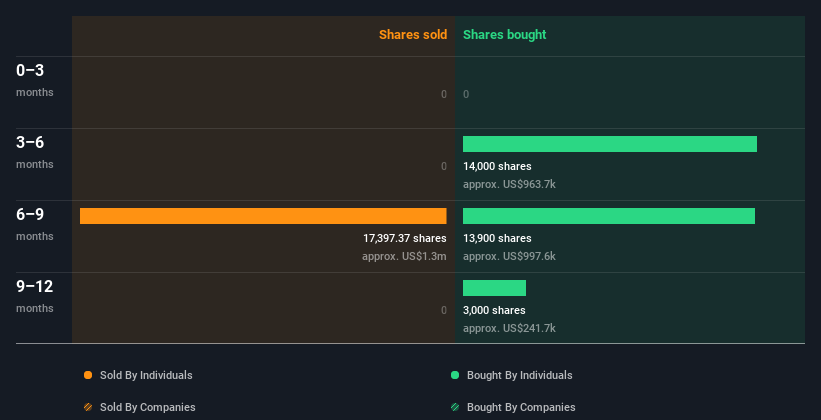Viewport: 821px width, 420px height.
Task: Click the Sold By Individuals orange legend dot
Action: pyautogui.click(x=88, y=375)
